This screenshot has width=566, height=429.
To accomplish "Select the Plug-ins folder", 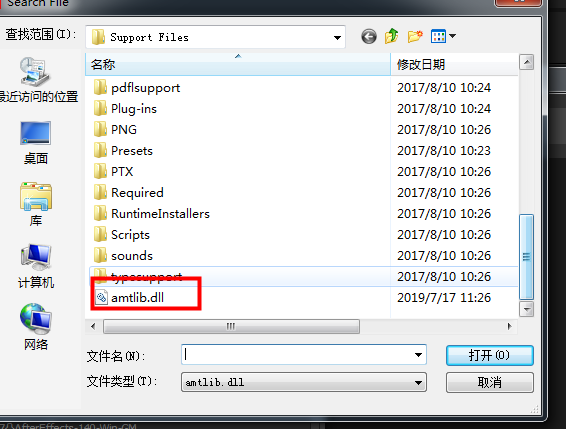I will (x=134, y=109).
